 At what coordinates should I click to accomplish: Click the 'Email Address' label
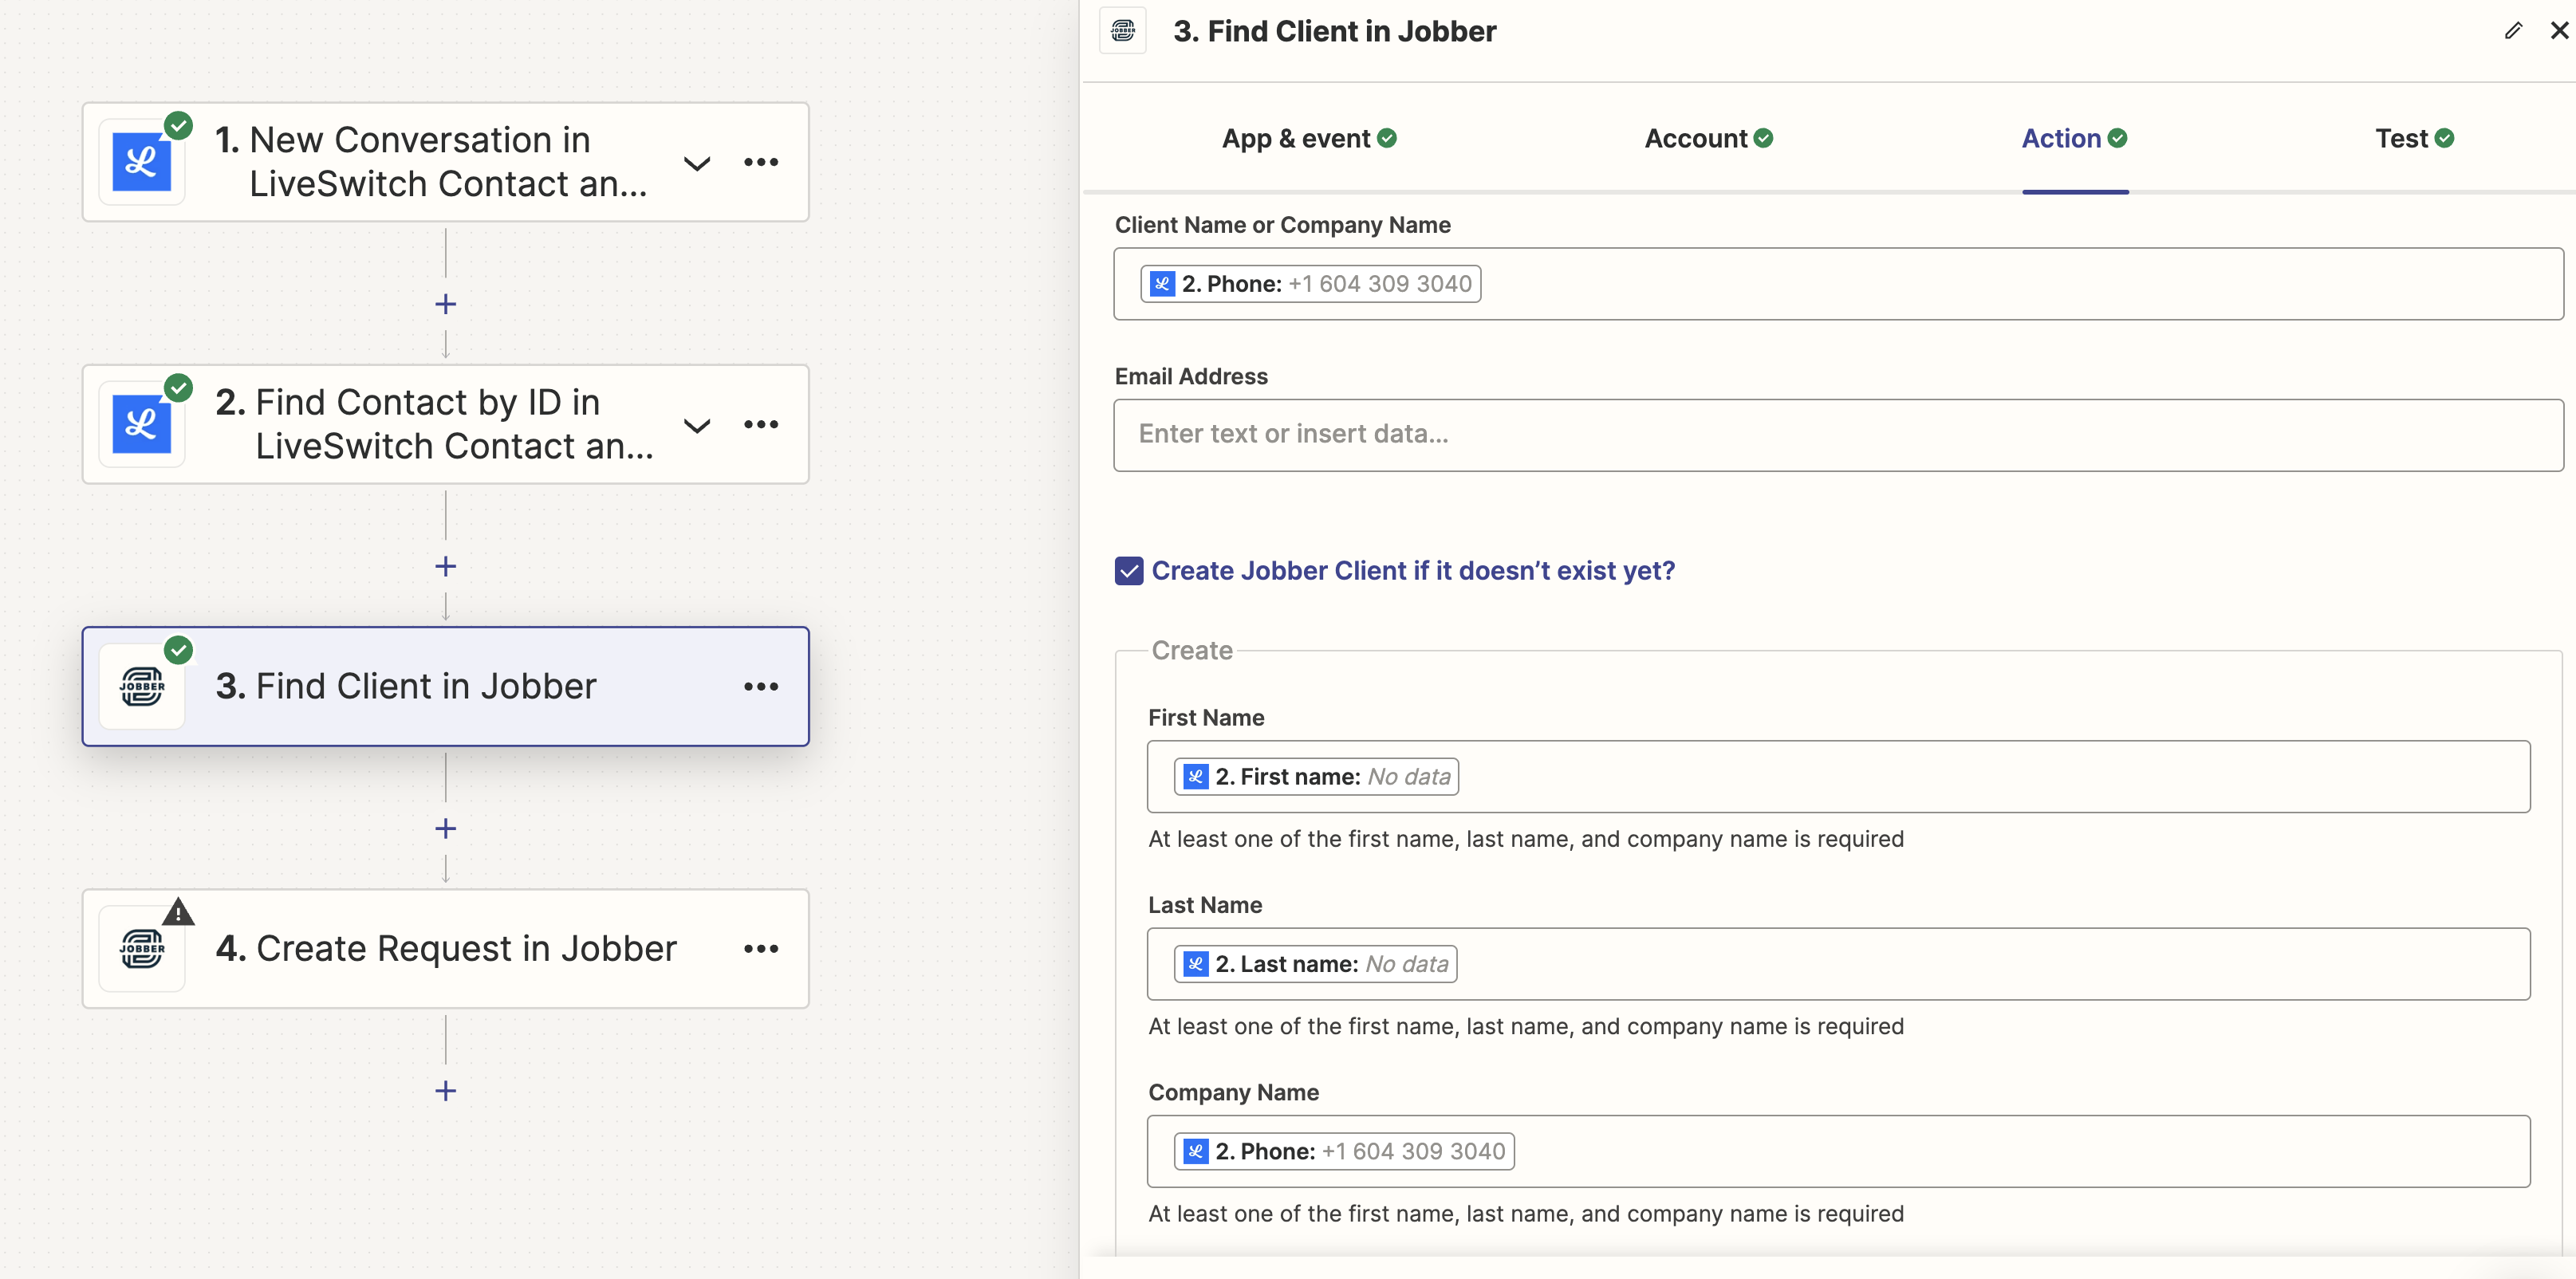(x=1191, y=376)
